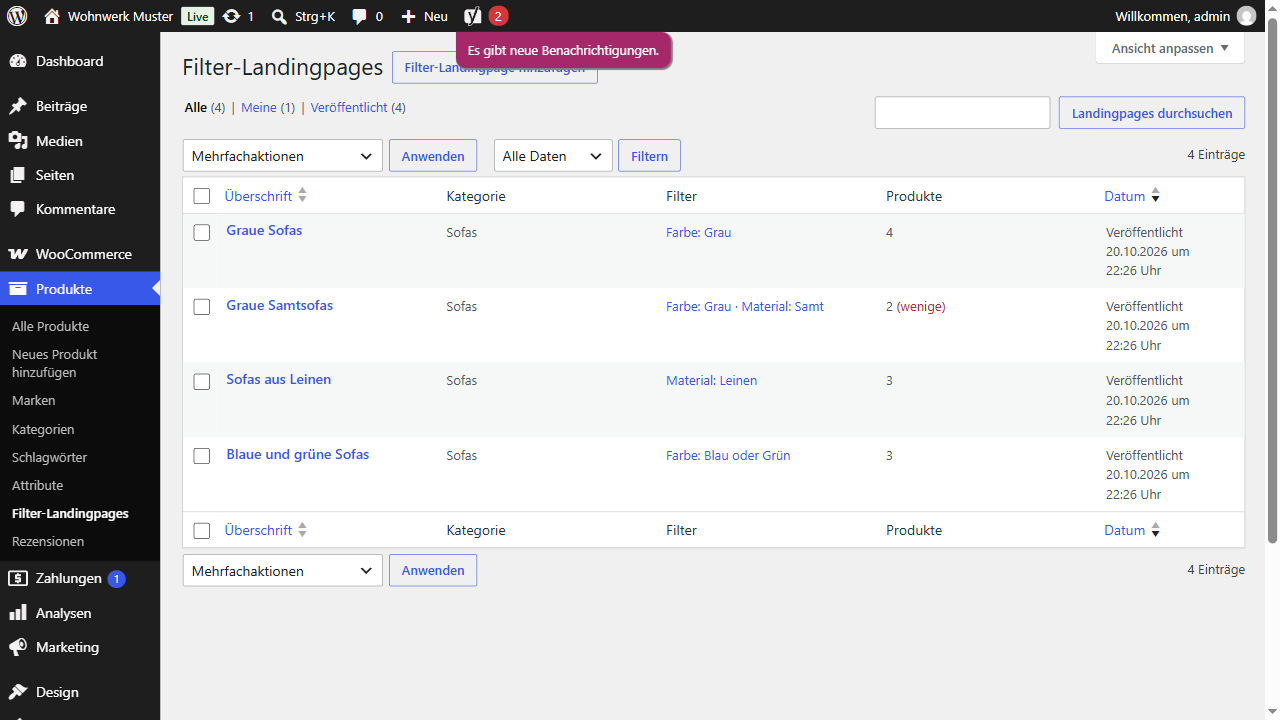The image size is (1280, 720).
Task: Click the Filtern button
Action: coord(649,156)
